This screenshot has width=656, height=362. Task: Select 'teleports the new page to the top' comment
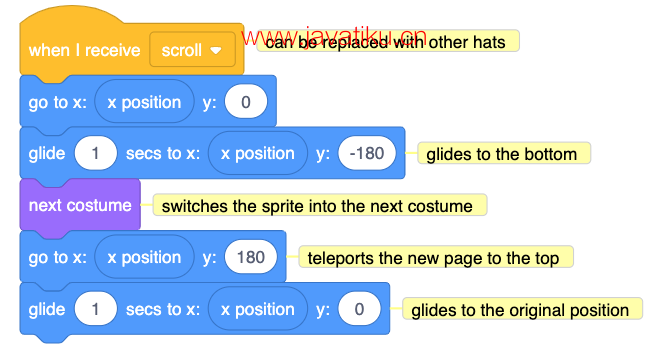click(436, 257)
